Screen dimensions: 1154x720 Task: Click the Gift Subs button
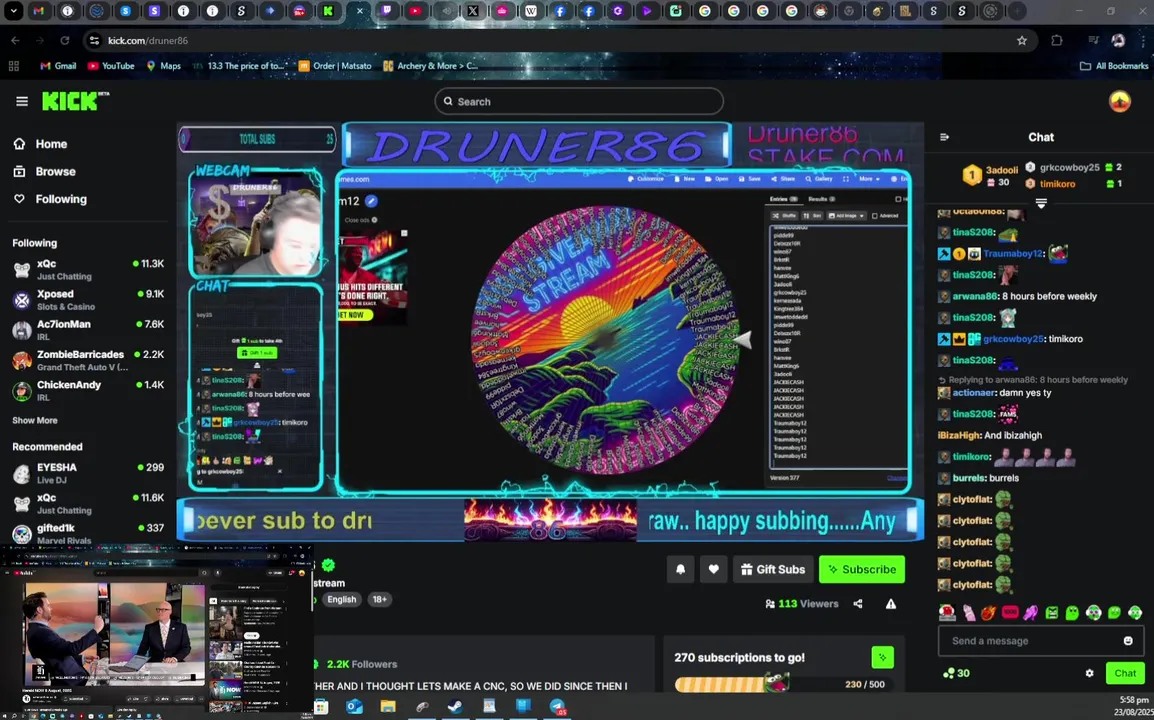click(773, 569)
